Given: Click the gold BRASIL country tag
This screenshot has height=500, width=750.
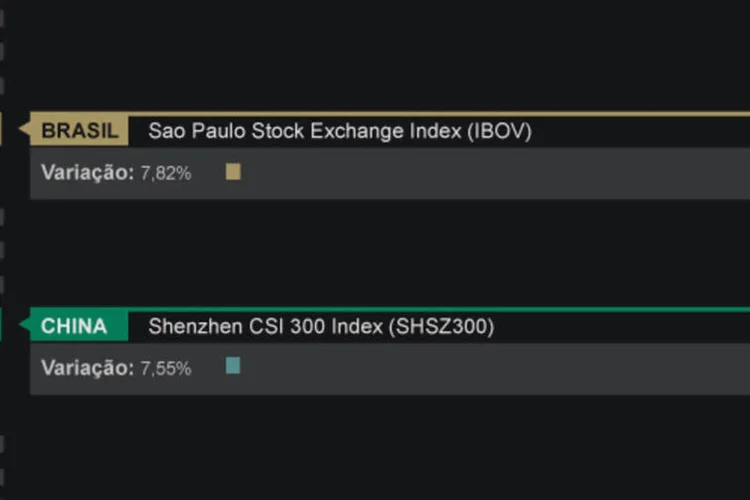Looking at the screenshot, I should pos(79,130).
